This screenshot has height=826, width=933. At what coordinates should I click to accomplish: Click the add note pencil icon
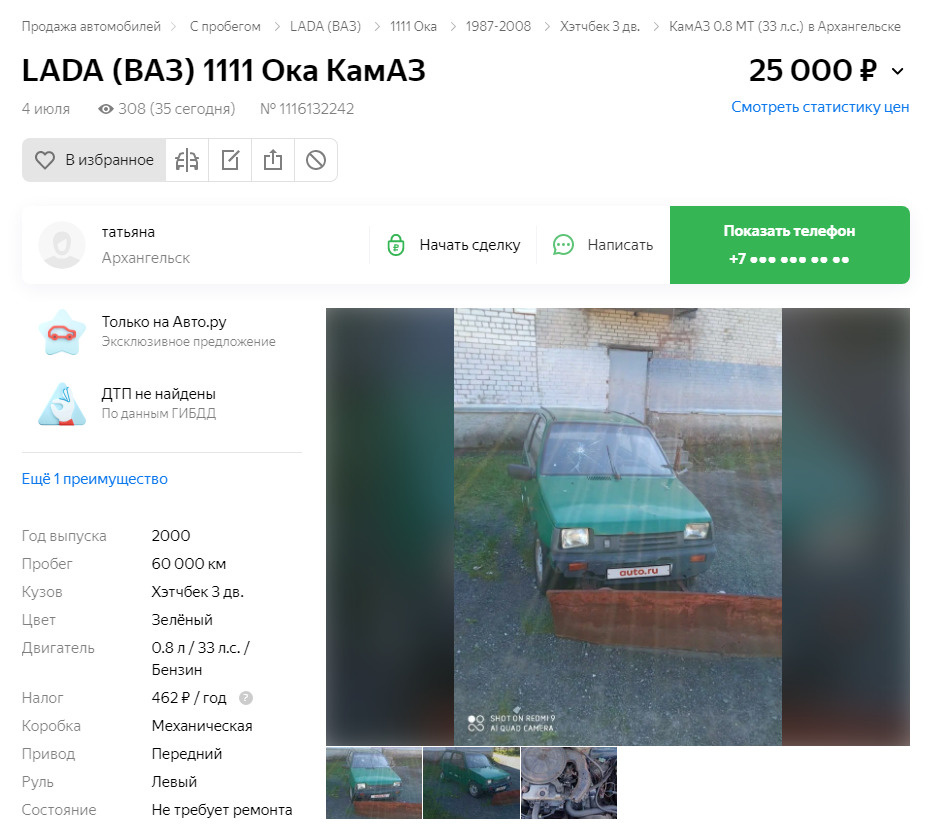(x=230, y=160)
